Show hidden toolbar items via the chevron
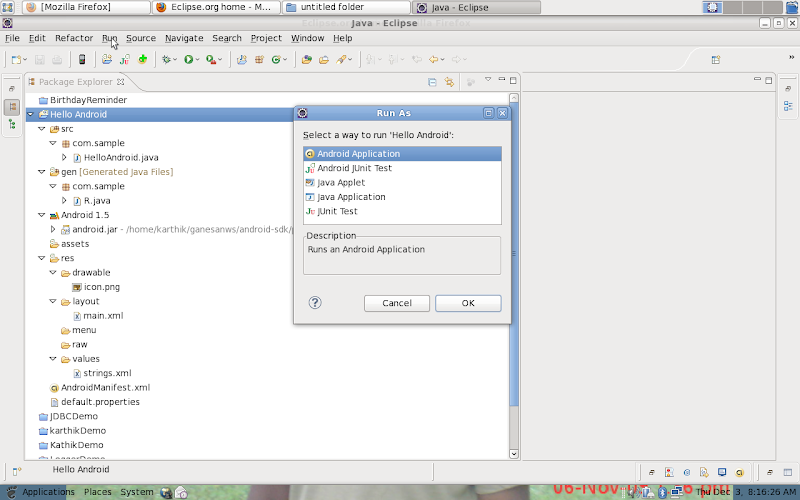The height and width of the screenshot is (500, 800). coord(791,57)
